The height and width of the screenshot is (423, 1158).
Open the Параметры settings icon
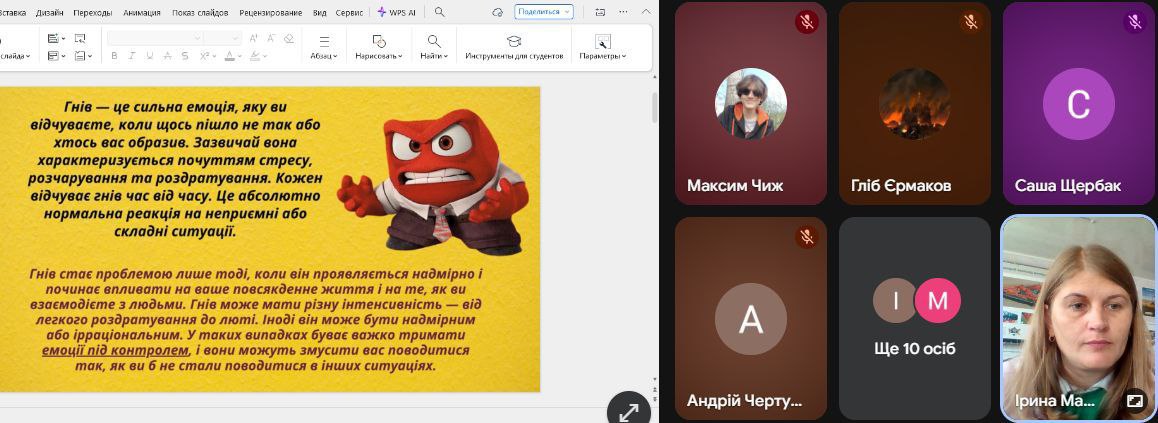[x=602, y=47]
